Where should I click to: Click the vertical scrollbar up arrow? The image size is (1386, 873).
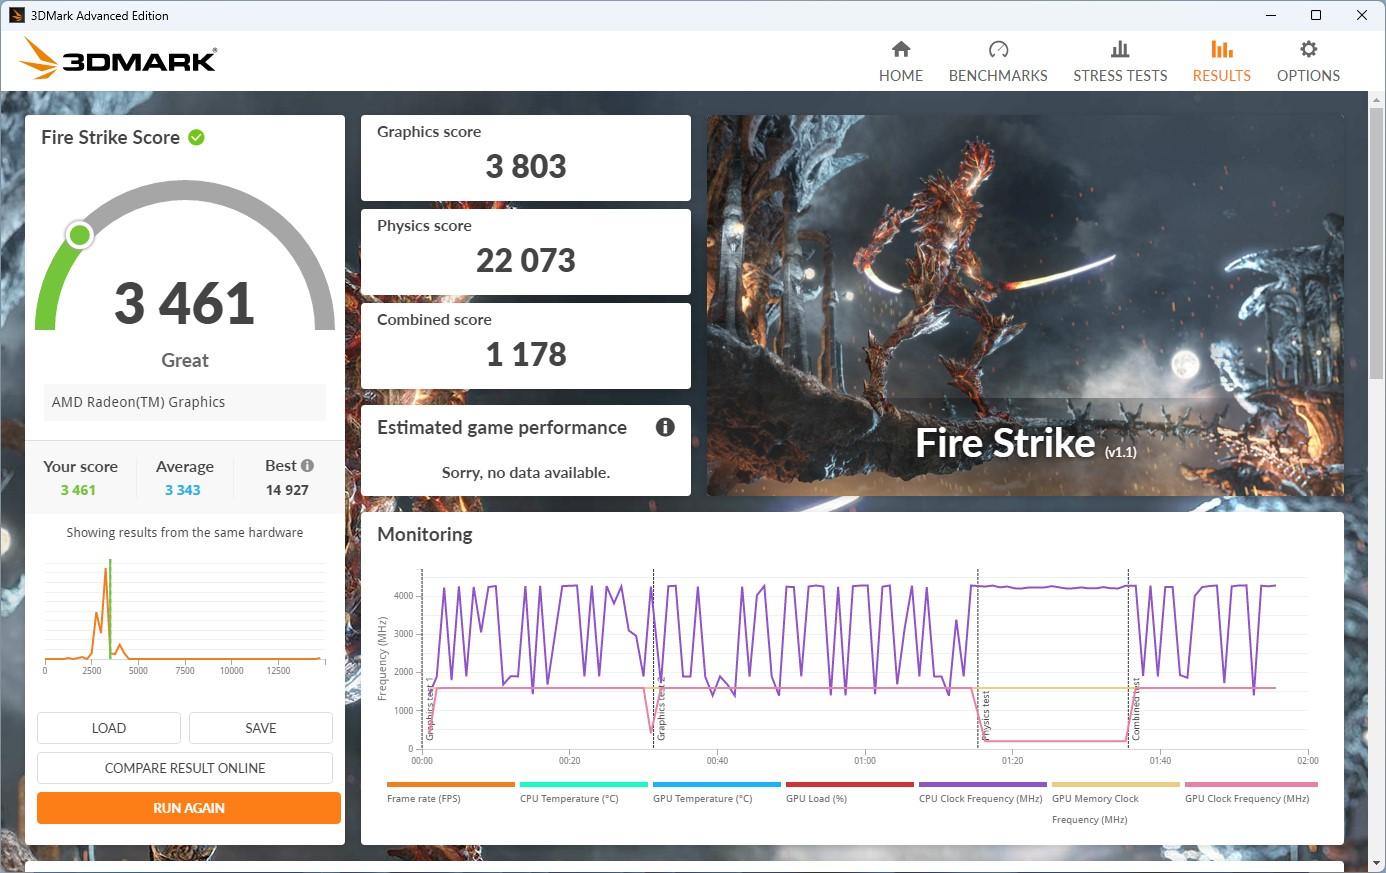[x=1376, y=100]
